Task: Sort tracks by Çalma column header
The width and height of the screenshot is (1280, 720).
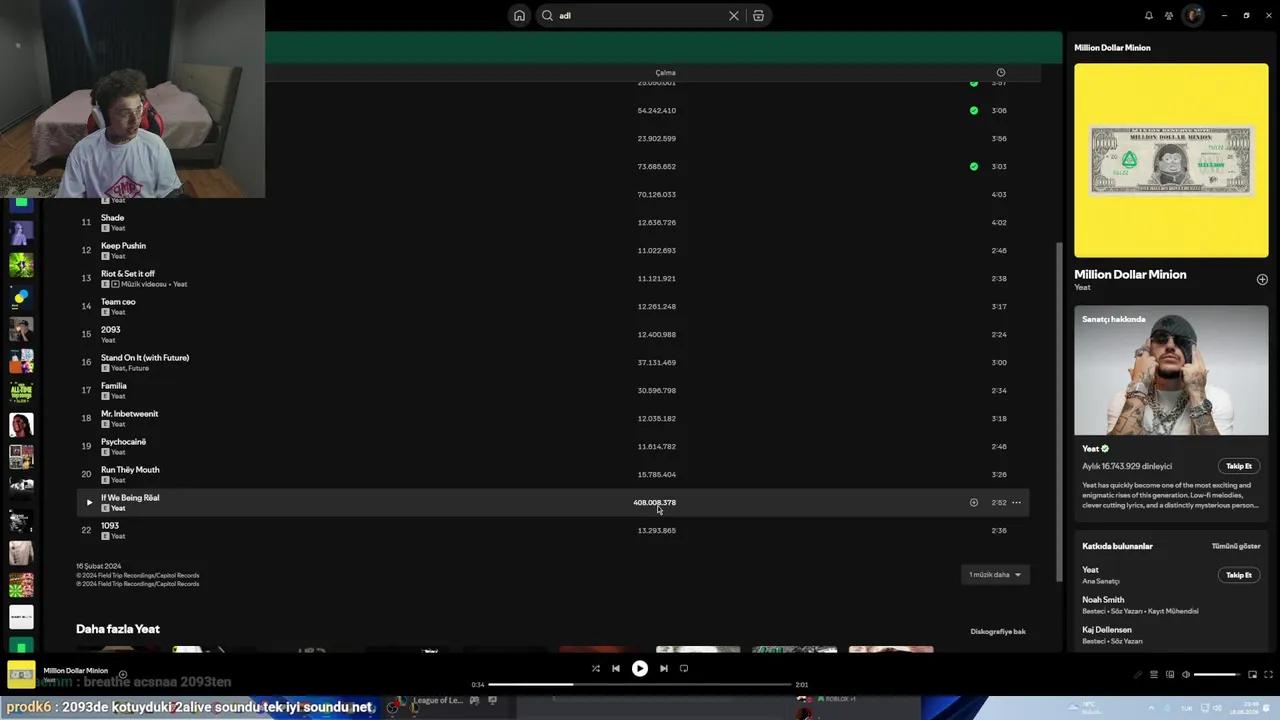Action: click(665, 73)
